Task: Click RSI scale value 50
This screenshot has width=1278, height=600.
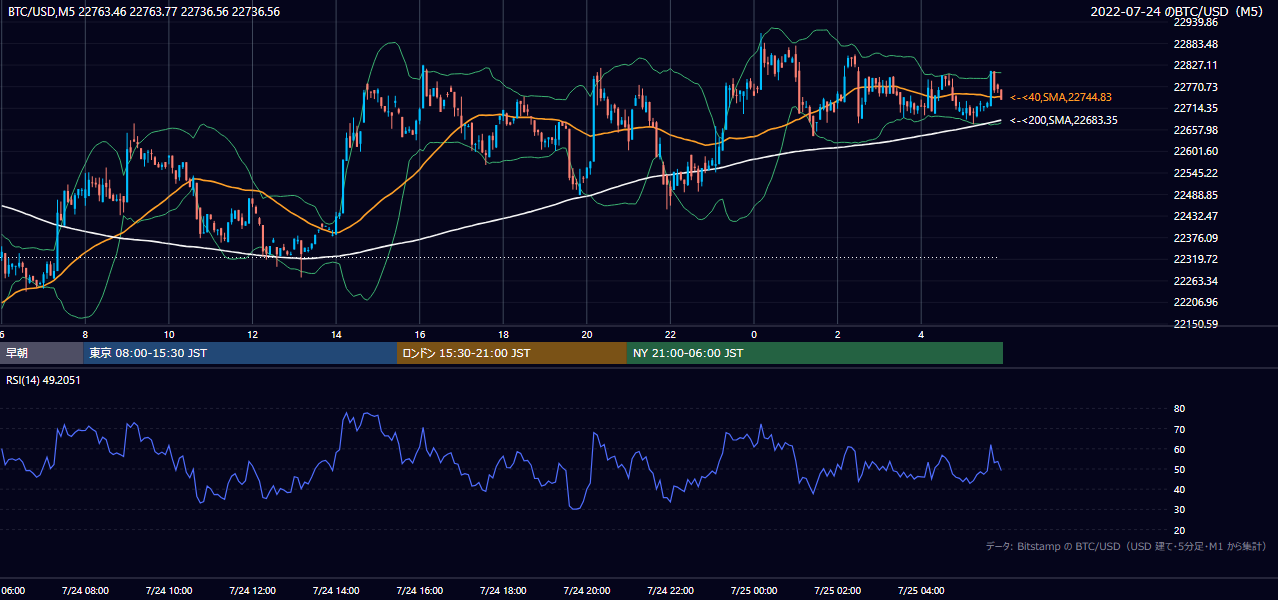Action: click(1179, 470)
